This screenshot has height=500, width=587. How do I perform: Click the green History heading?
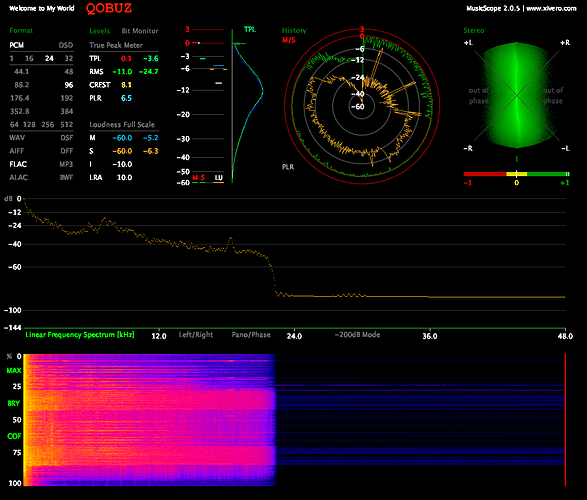point(294,31)
